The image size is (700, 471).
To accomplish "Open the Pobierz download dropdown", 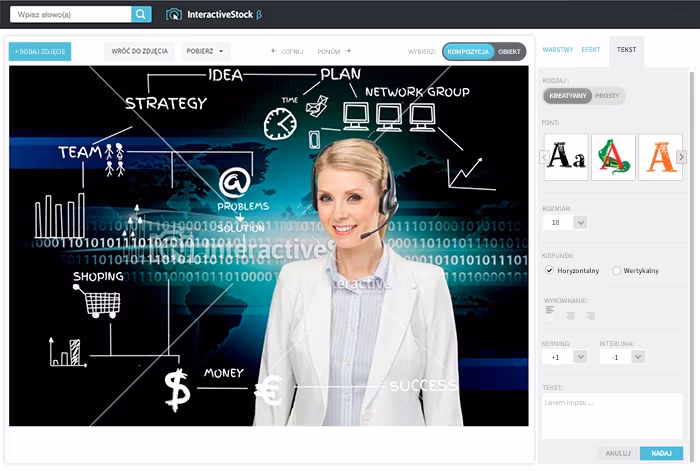I will (205, 51).
